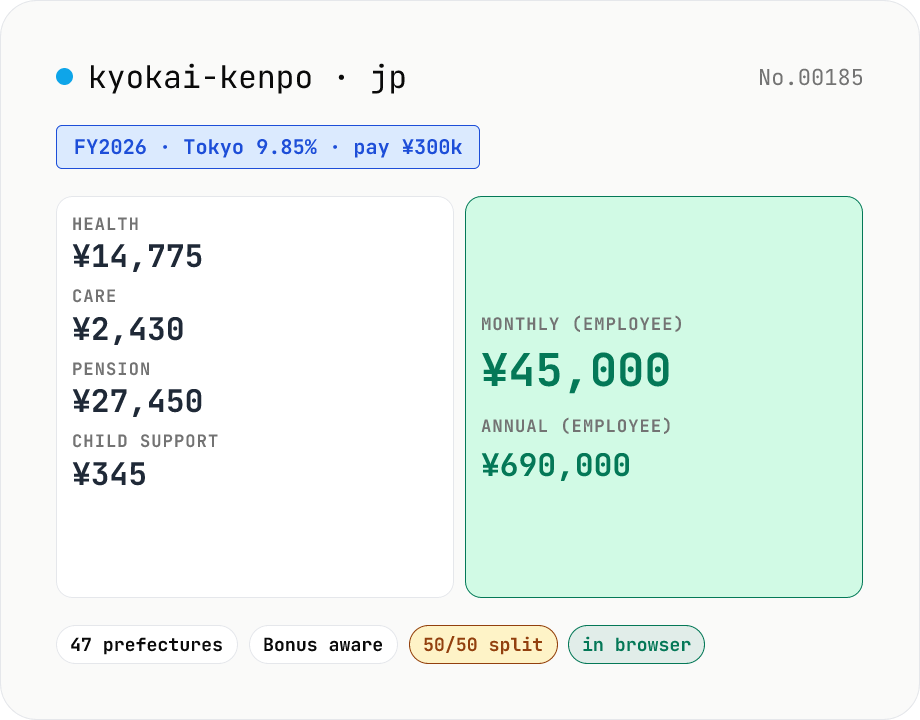This screenshot has height=720, width=920.
Task: Click the kyokai-kenpo · jp title
Action: coord(247,78)
